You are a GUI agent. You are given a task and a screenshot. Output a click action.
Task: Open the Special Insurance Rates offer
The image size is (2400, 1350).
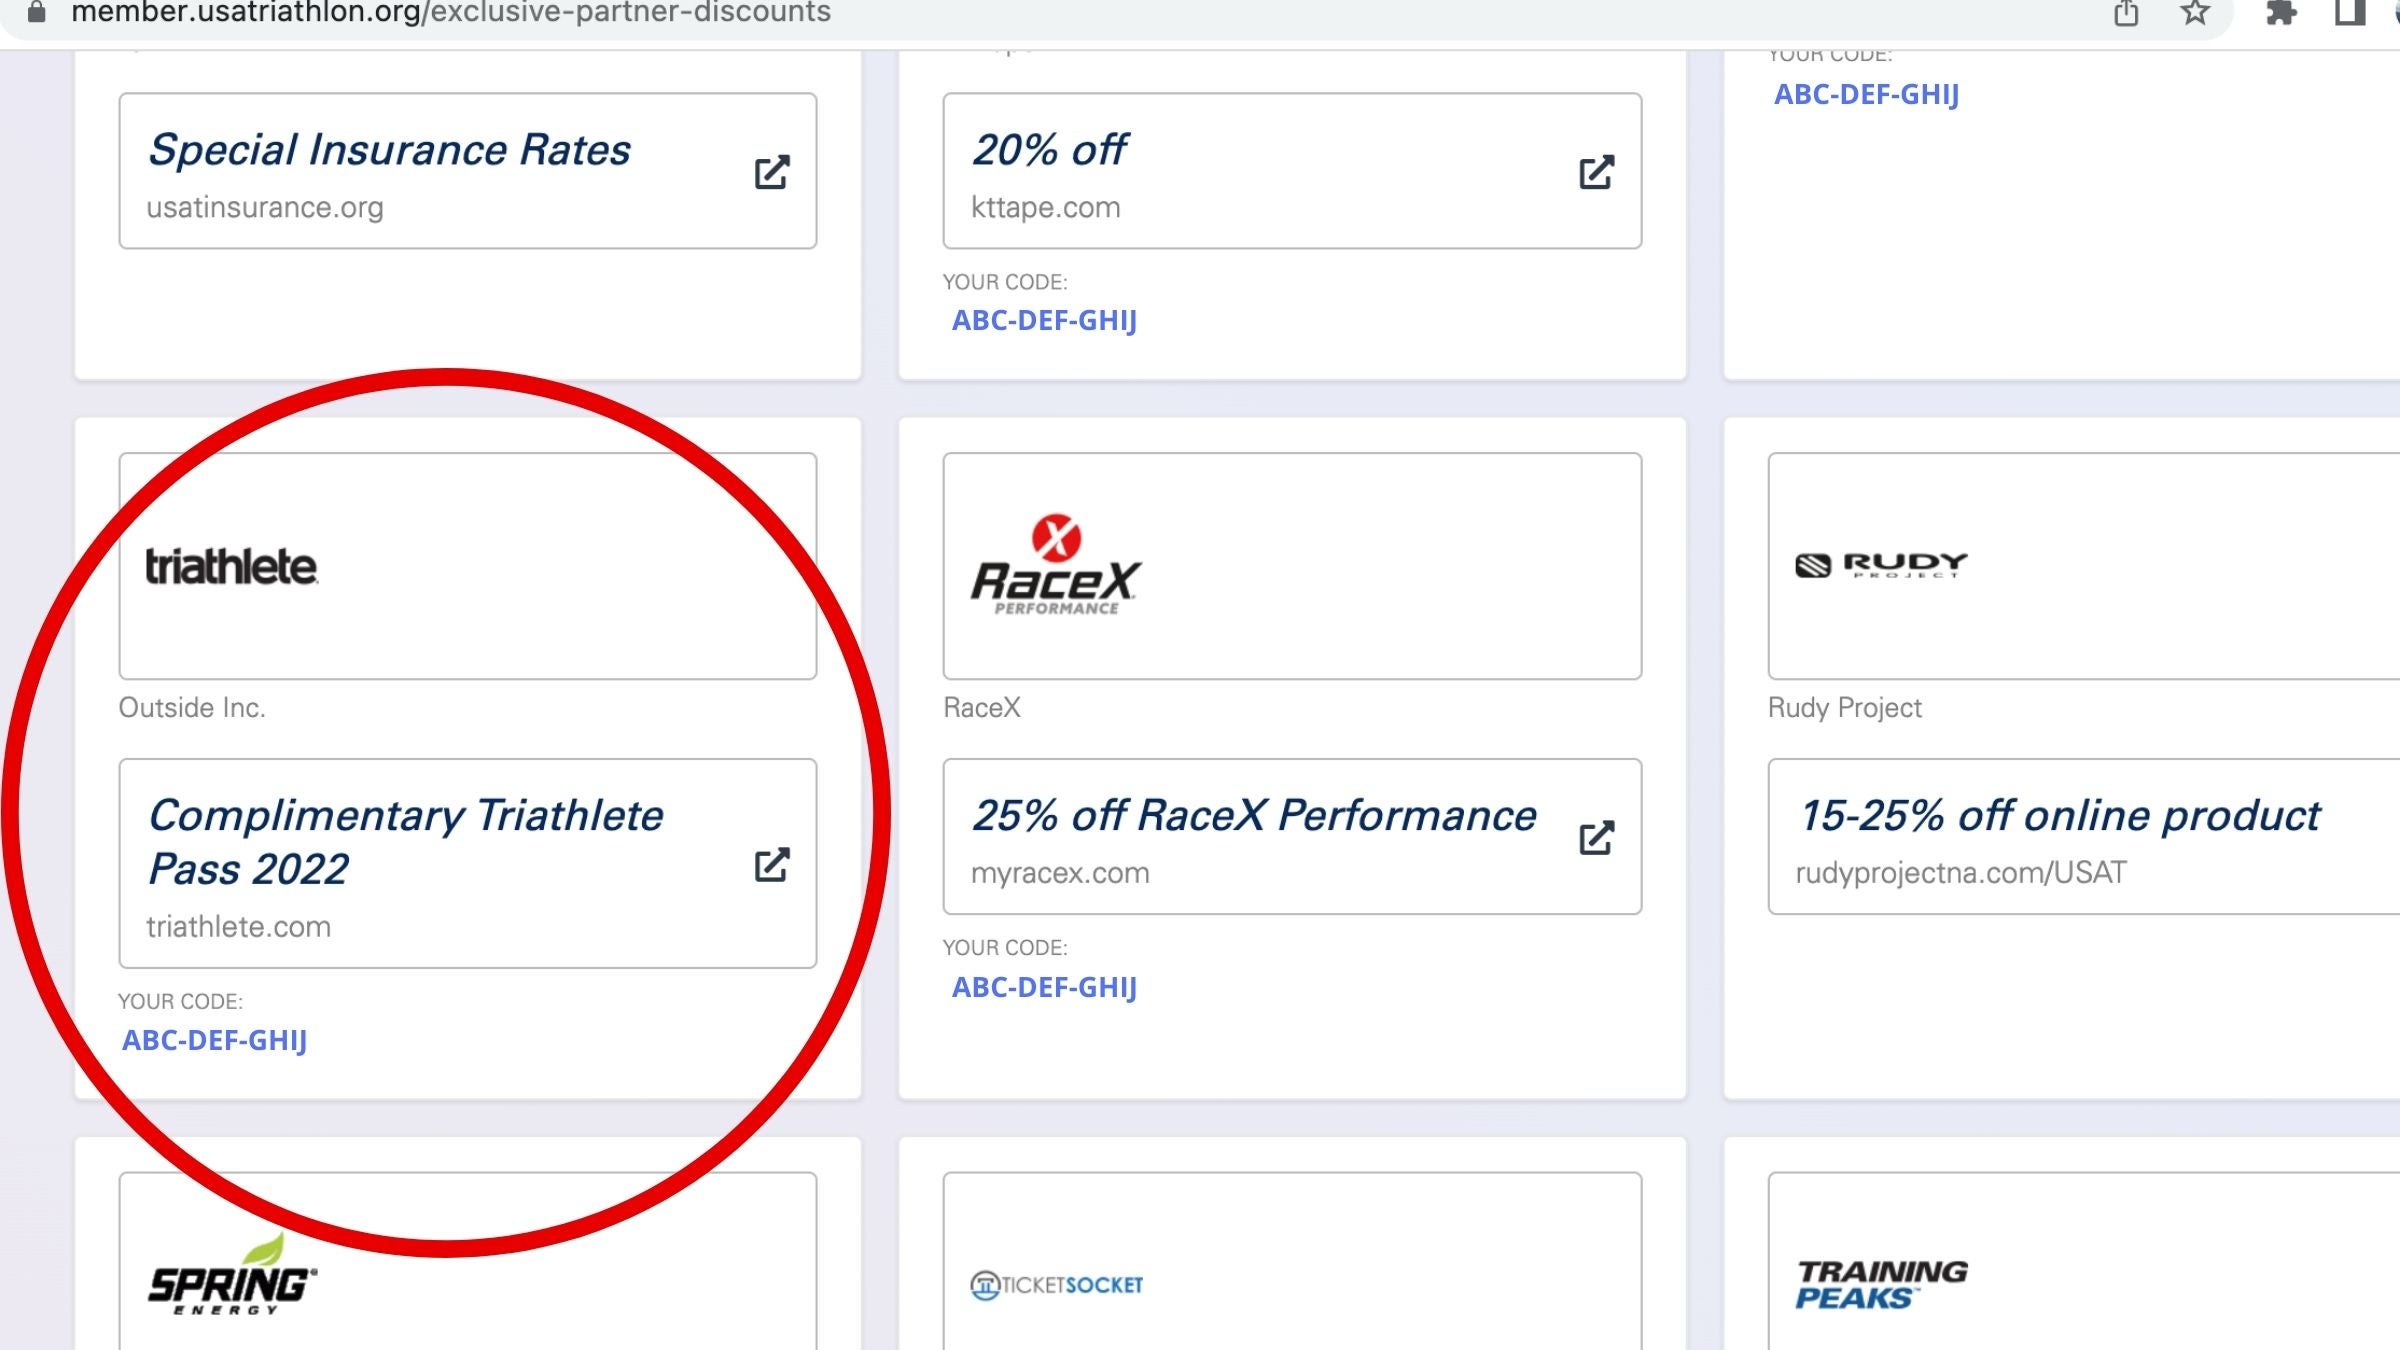(x=468, y=171)
